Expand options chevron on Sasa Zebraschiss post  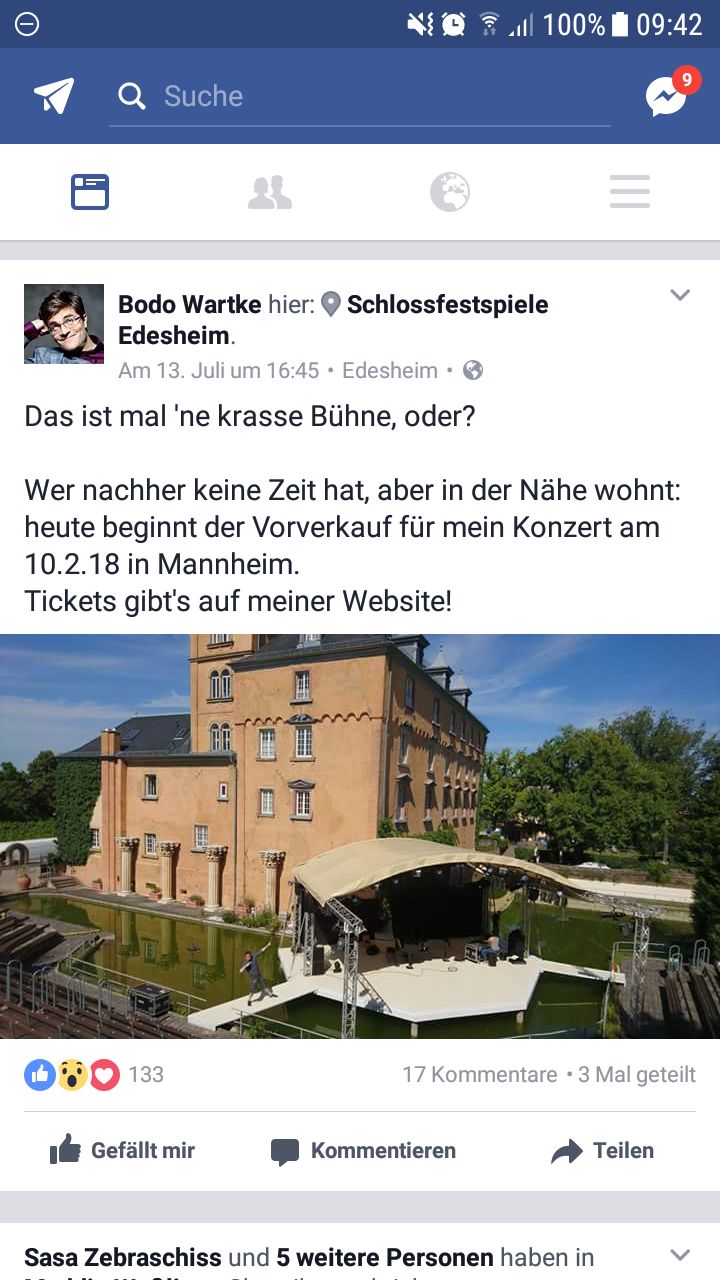pyautogui.click(x=680, y=1255)
